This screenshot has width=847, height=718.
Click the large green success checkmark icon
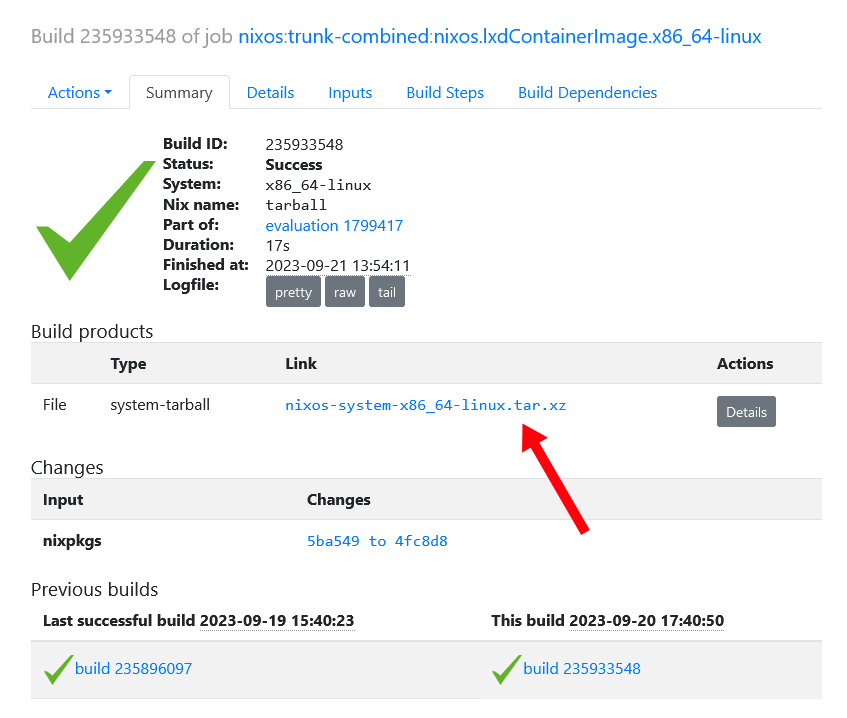tap(95, 220)
